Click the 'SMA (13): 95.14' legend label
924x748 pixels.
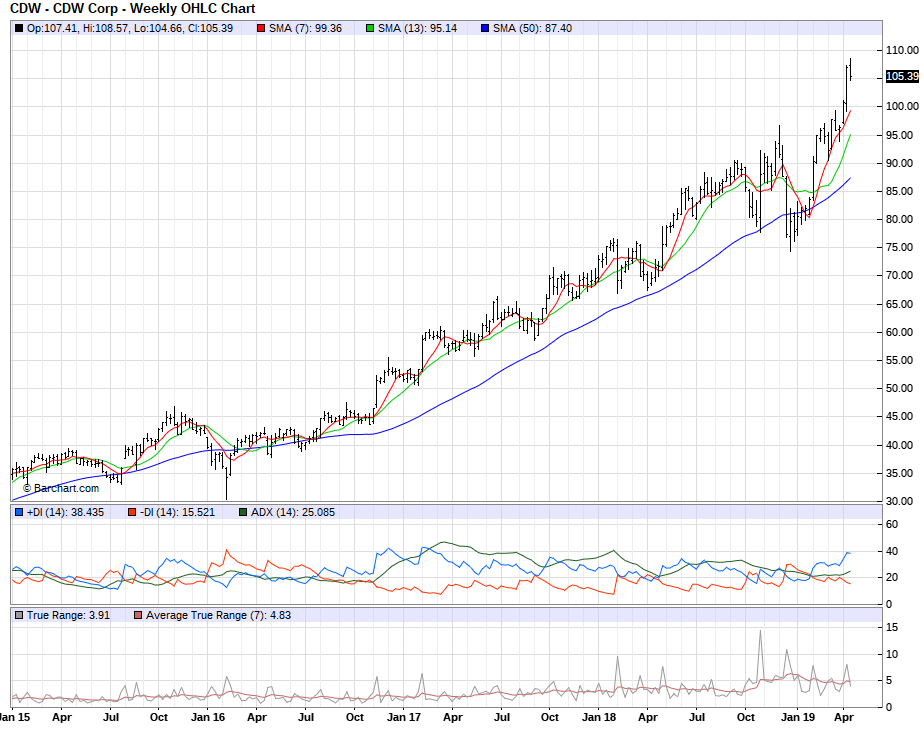point(417,28)
